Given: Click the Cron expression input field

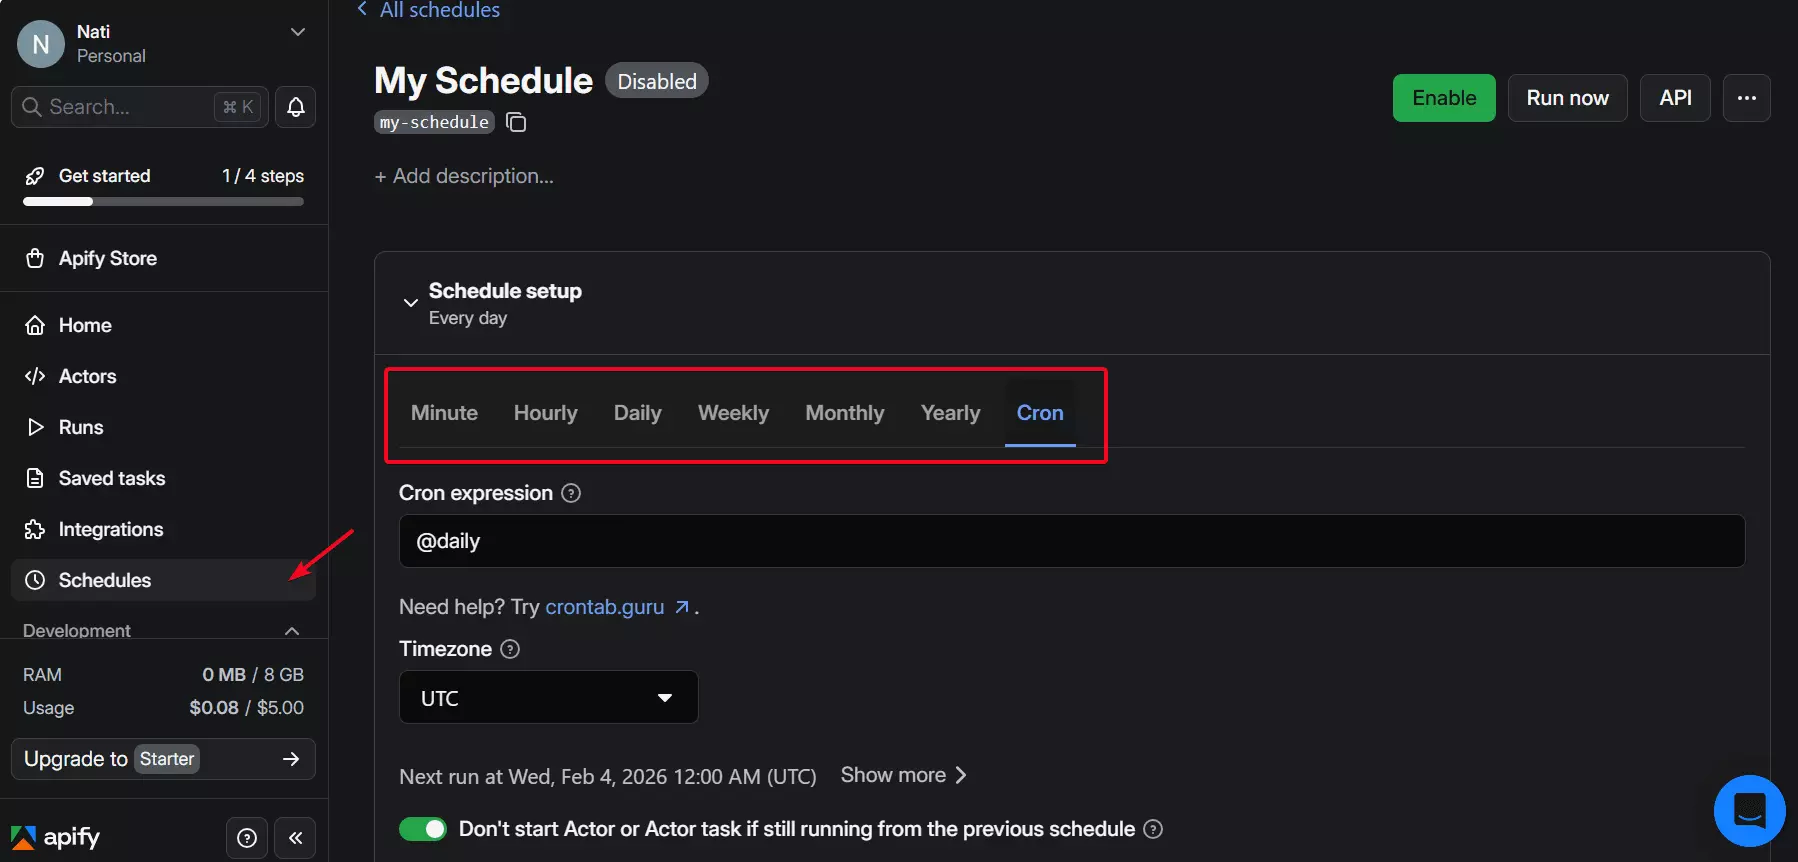Looking at the screenshot, I should 1072,541.
